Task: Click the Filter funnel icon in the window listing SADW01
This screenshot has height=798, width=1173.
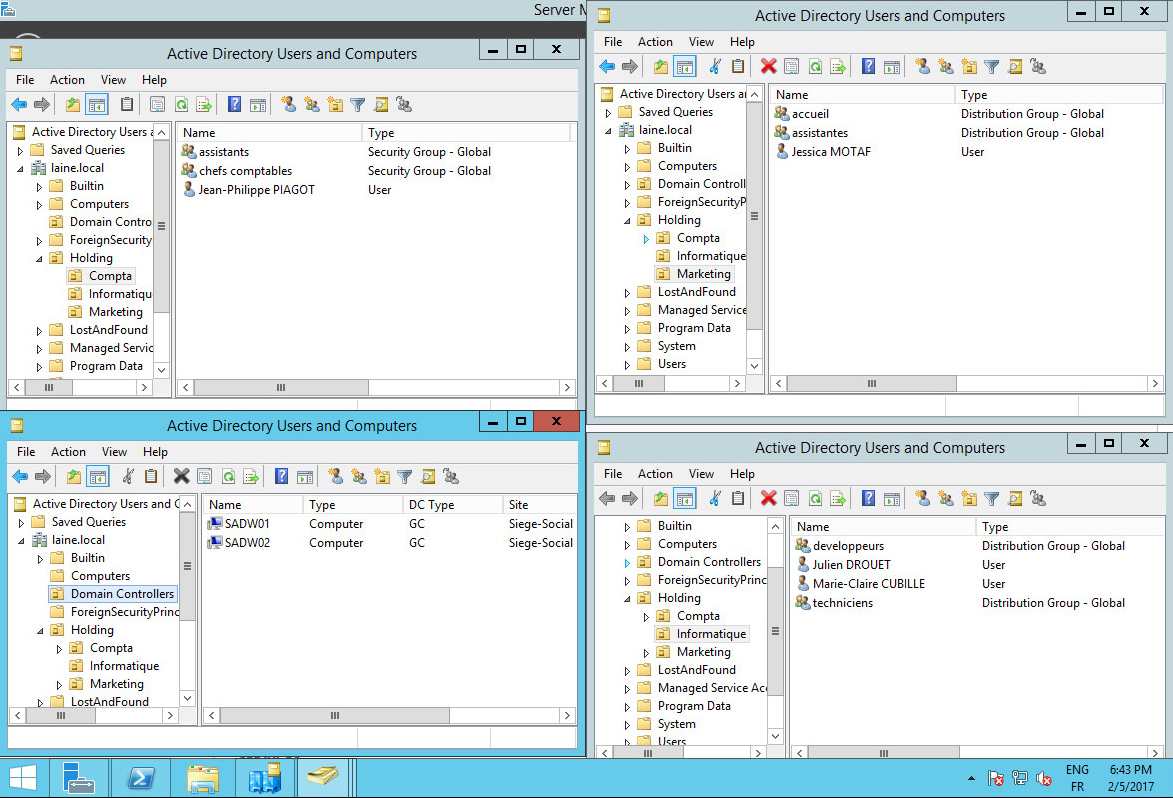Action: click(405, 476)
